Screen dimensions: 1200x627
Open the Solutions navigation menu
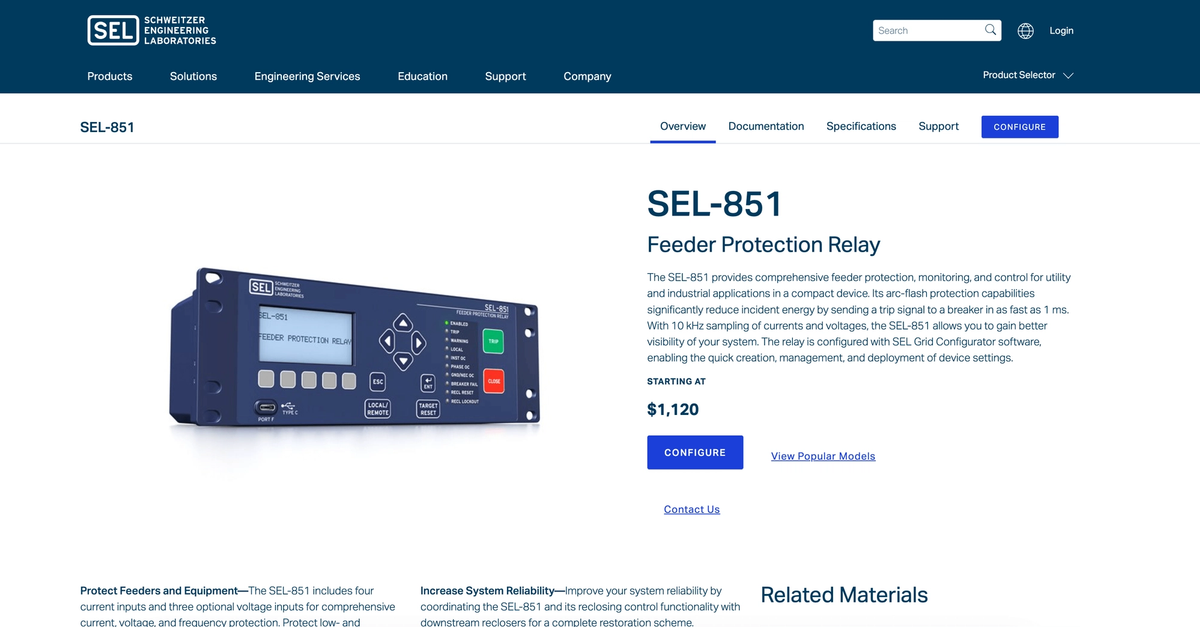click(x=193, y=76)
